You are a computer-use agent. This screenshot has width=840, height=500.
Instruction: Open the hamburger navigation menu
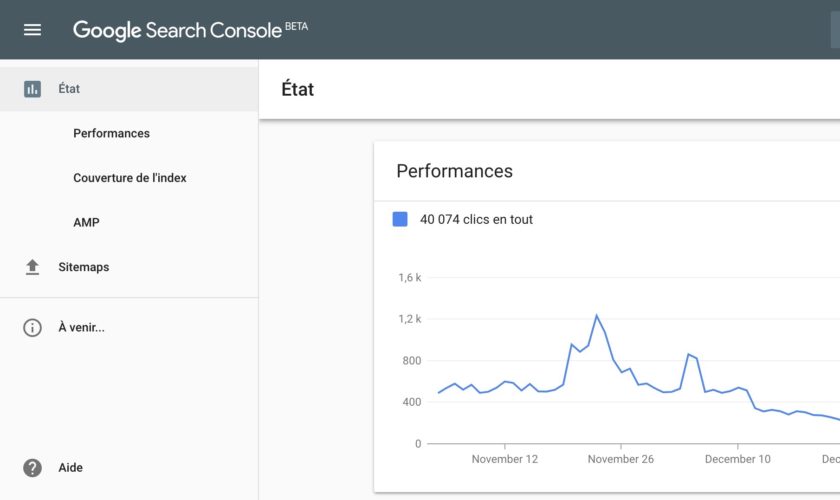(x=32, y=30)
